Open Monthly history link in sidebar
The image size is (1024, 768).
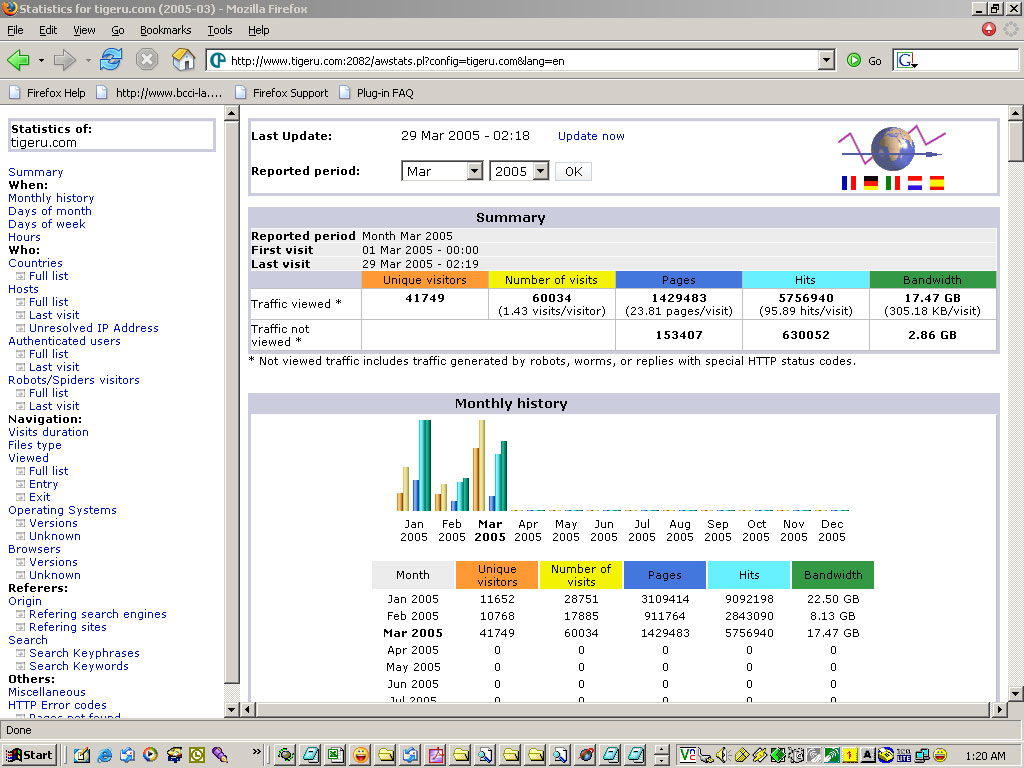(51, 198)
